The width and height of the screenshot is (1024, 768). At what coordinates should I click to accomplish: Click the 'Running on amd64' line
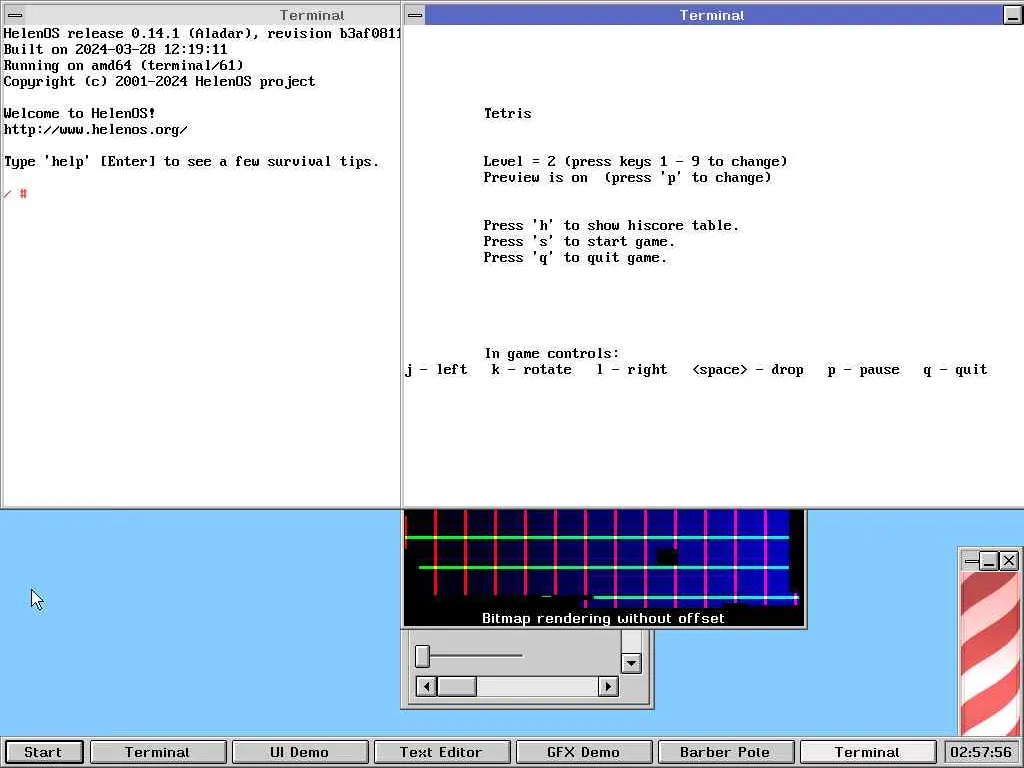coord(123,65)
